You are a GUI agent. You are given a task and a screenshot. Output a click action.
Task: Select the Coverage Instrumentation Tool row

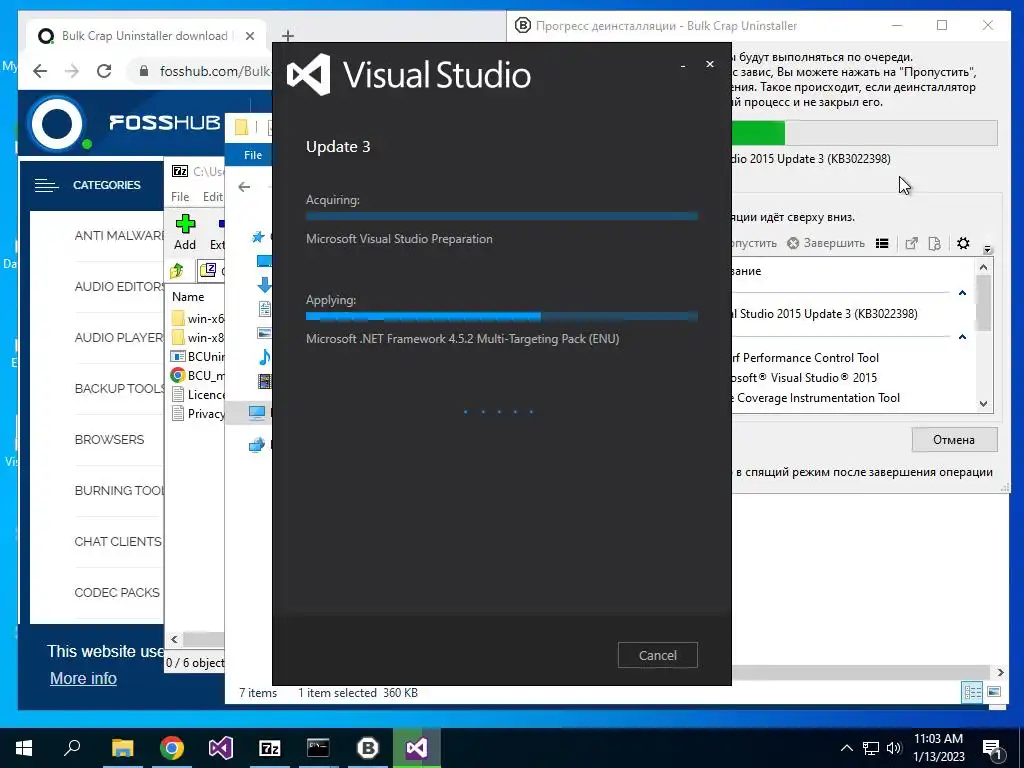(x=816, y=398)
